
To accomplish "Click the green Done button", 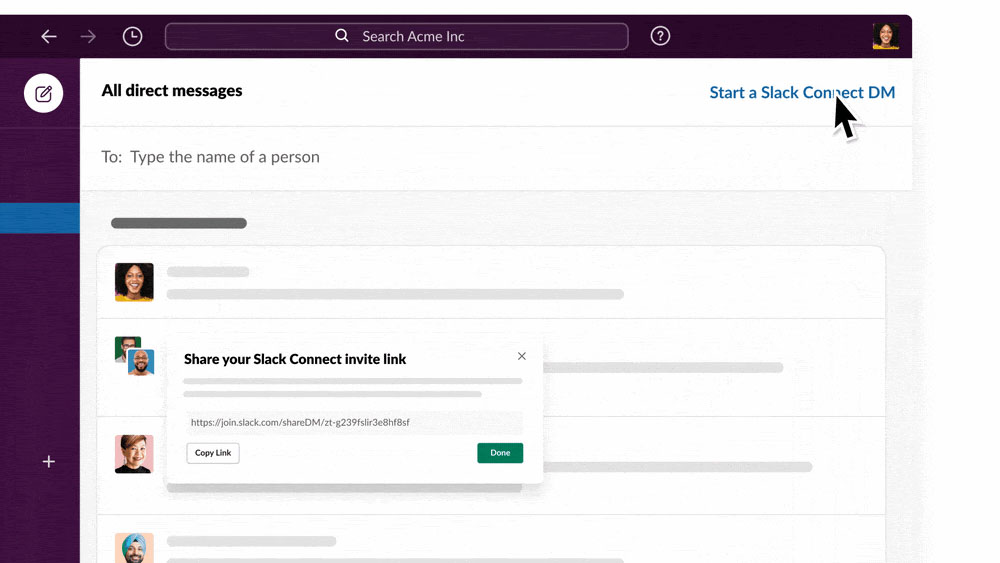I will click(500, 453).
